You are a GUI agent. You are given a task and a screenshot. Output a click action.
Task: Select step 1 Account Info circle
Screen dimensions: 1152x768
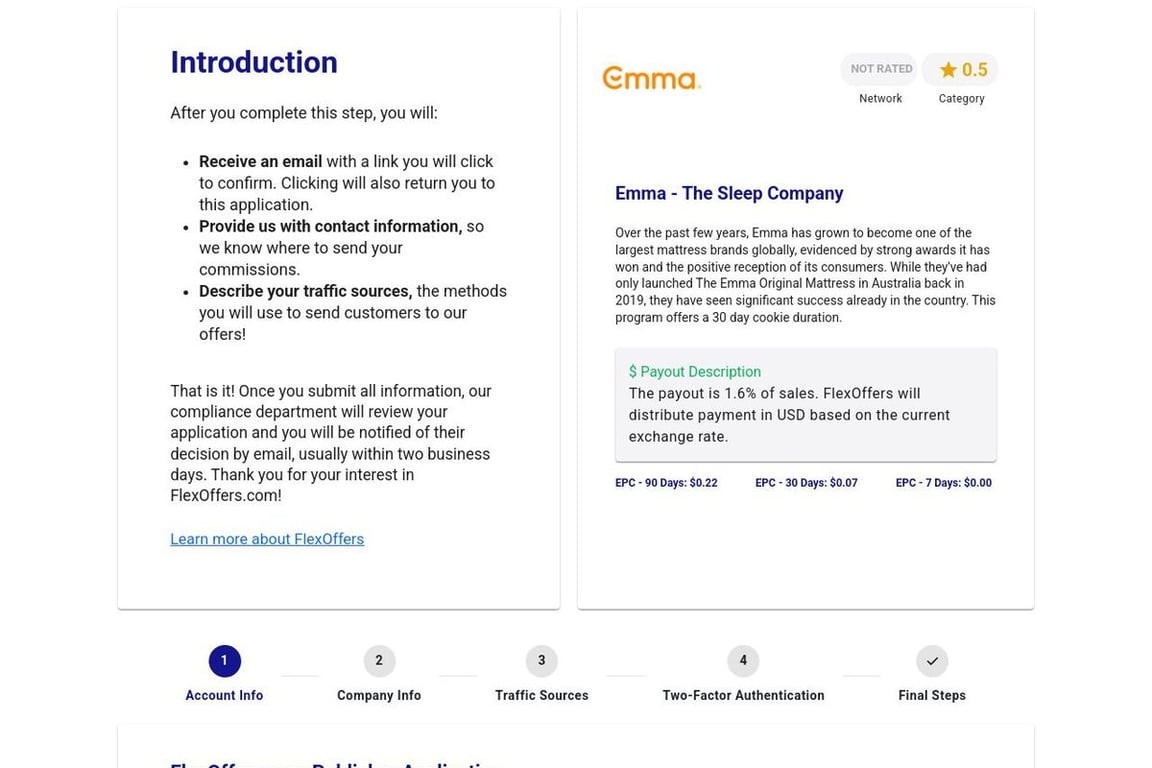coord(224,661)
